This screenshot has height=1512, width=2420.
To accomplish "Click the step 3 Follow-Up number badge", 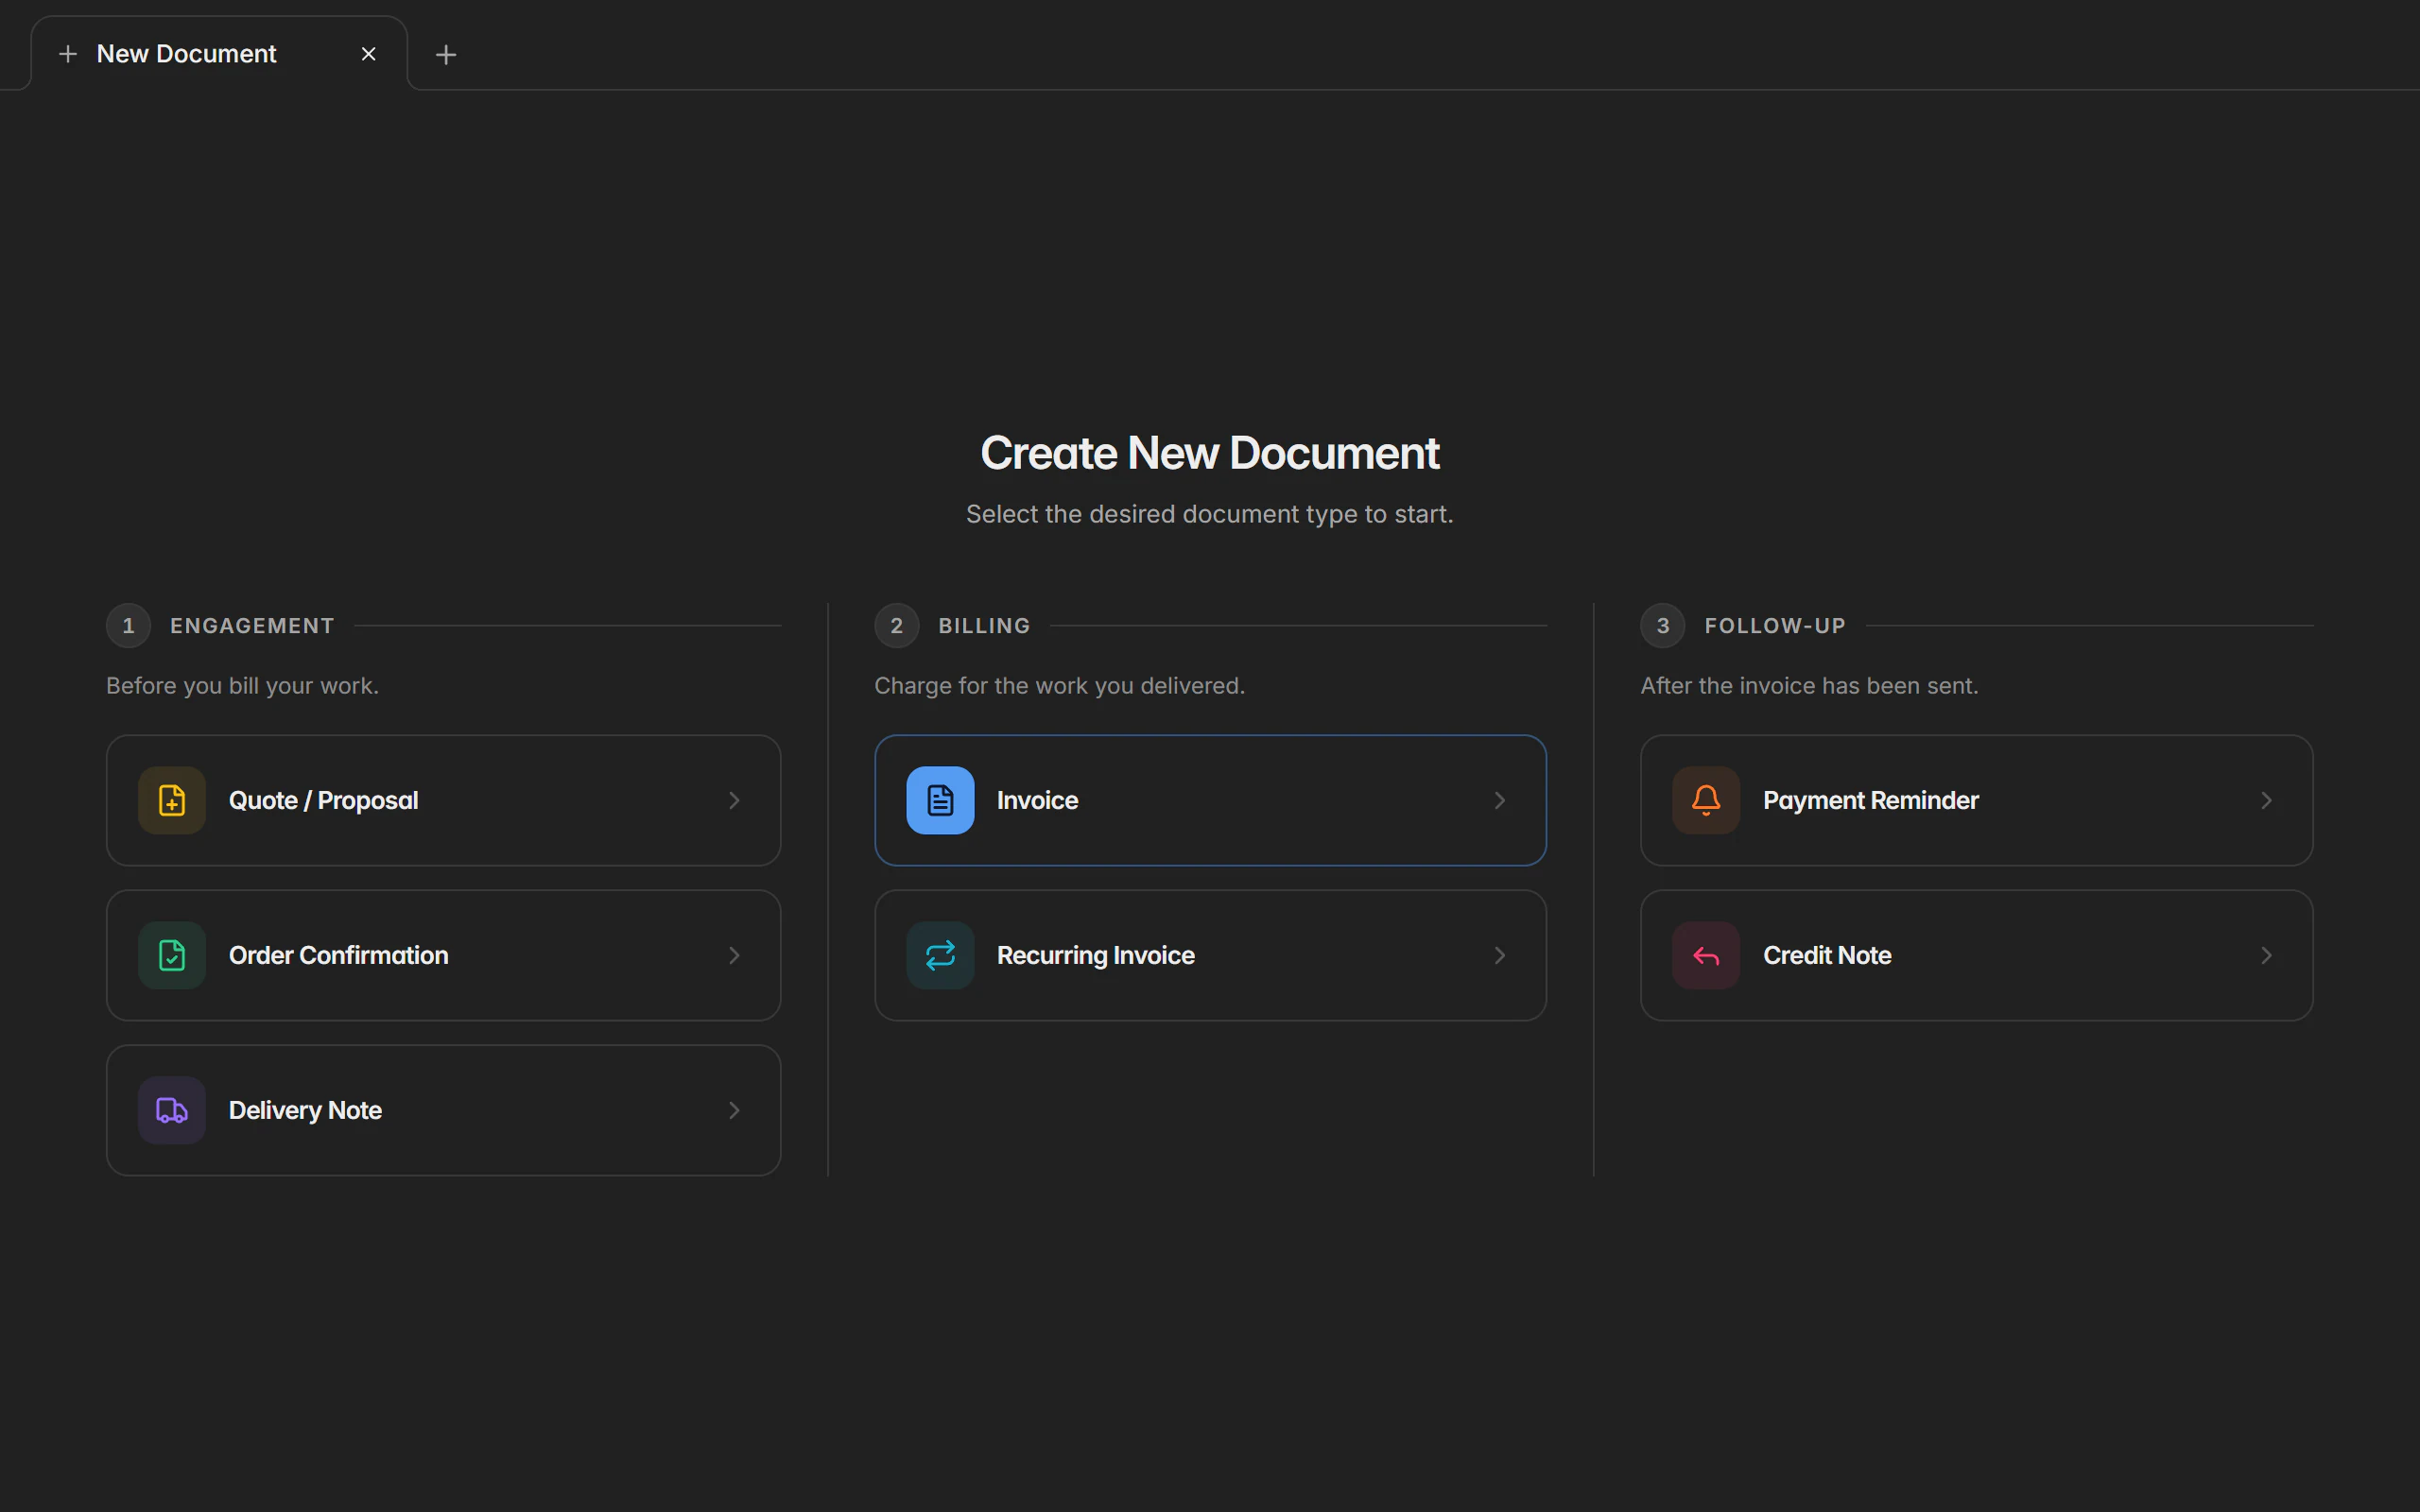I will 1662,626.
